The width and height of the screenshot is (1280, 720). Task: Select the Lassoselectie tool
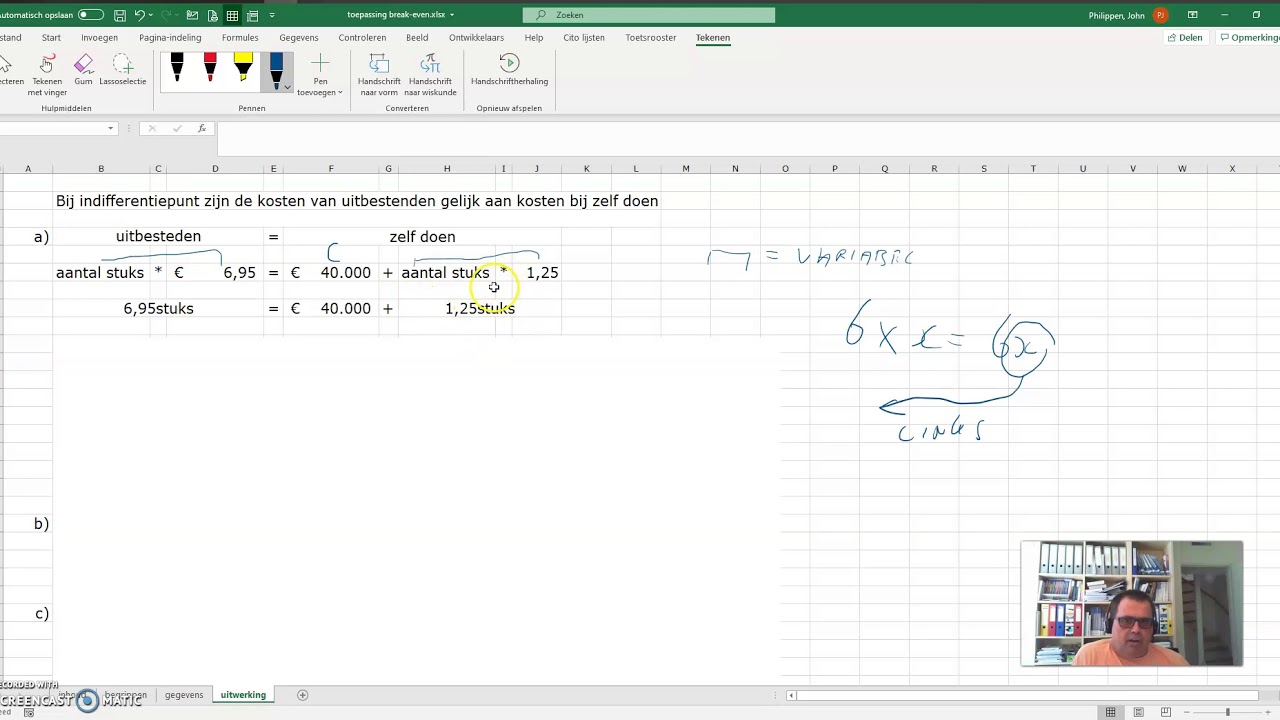click(123, 70)
